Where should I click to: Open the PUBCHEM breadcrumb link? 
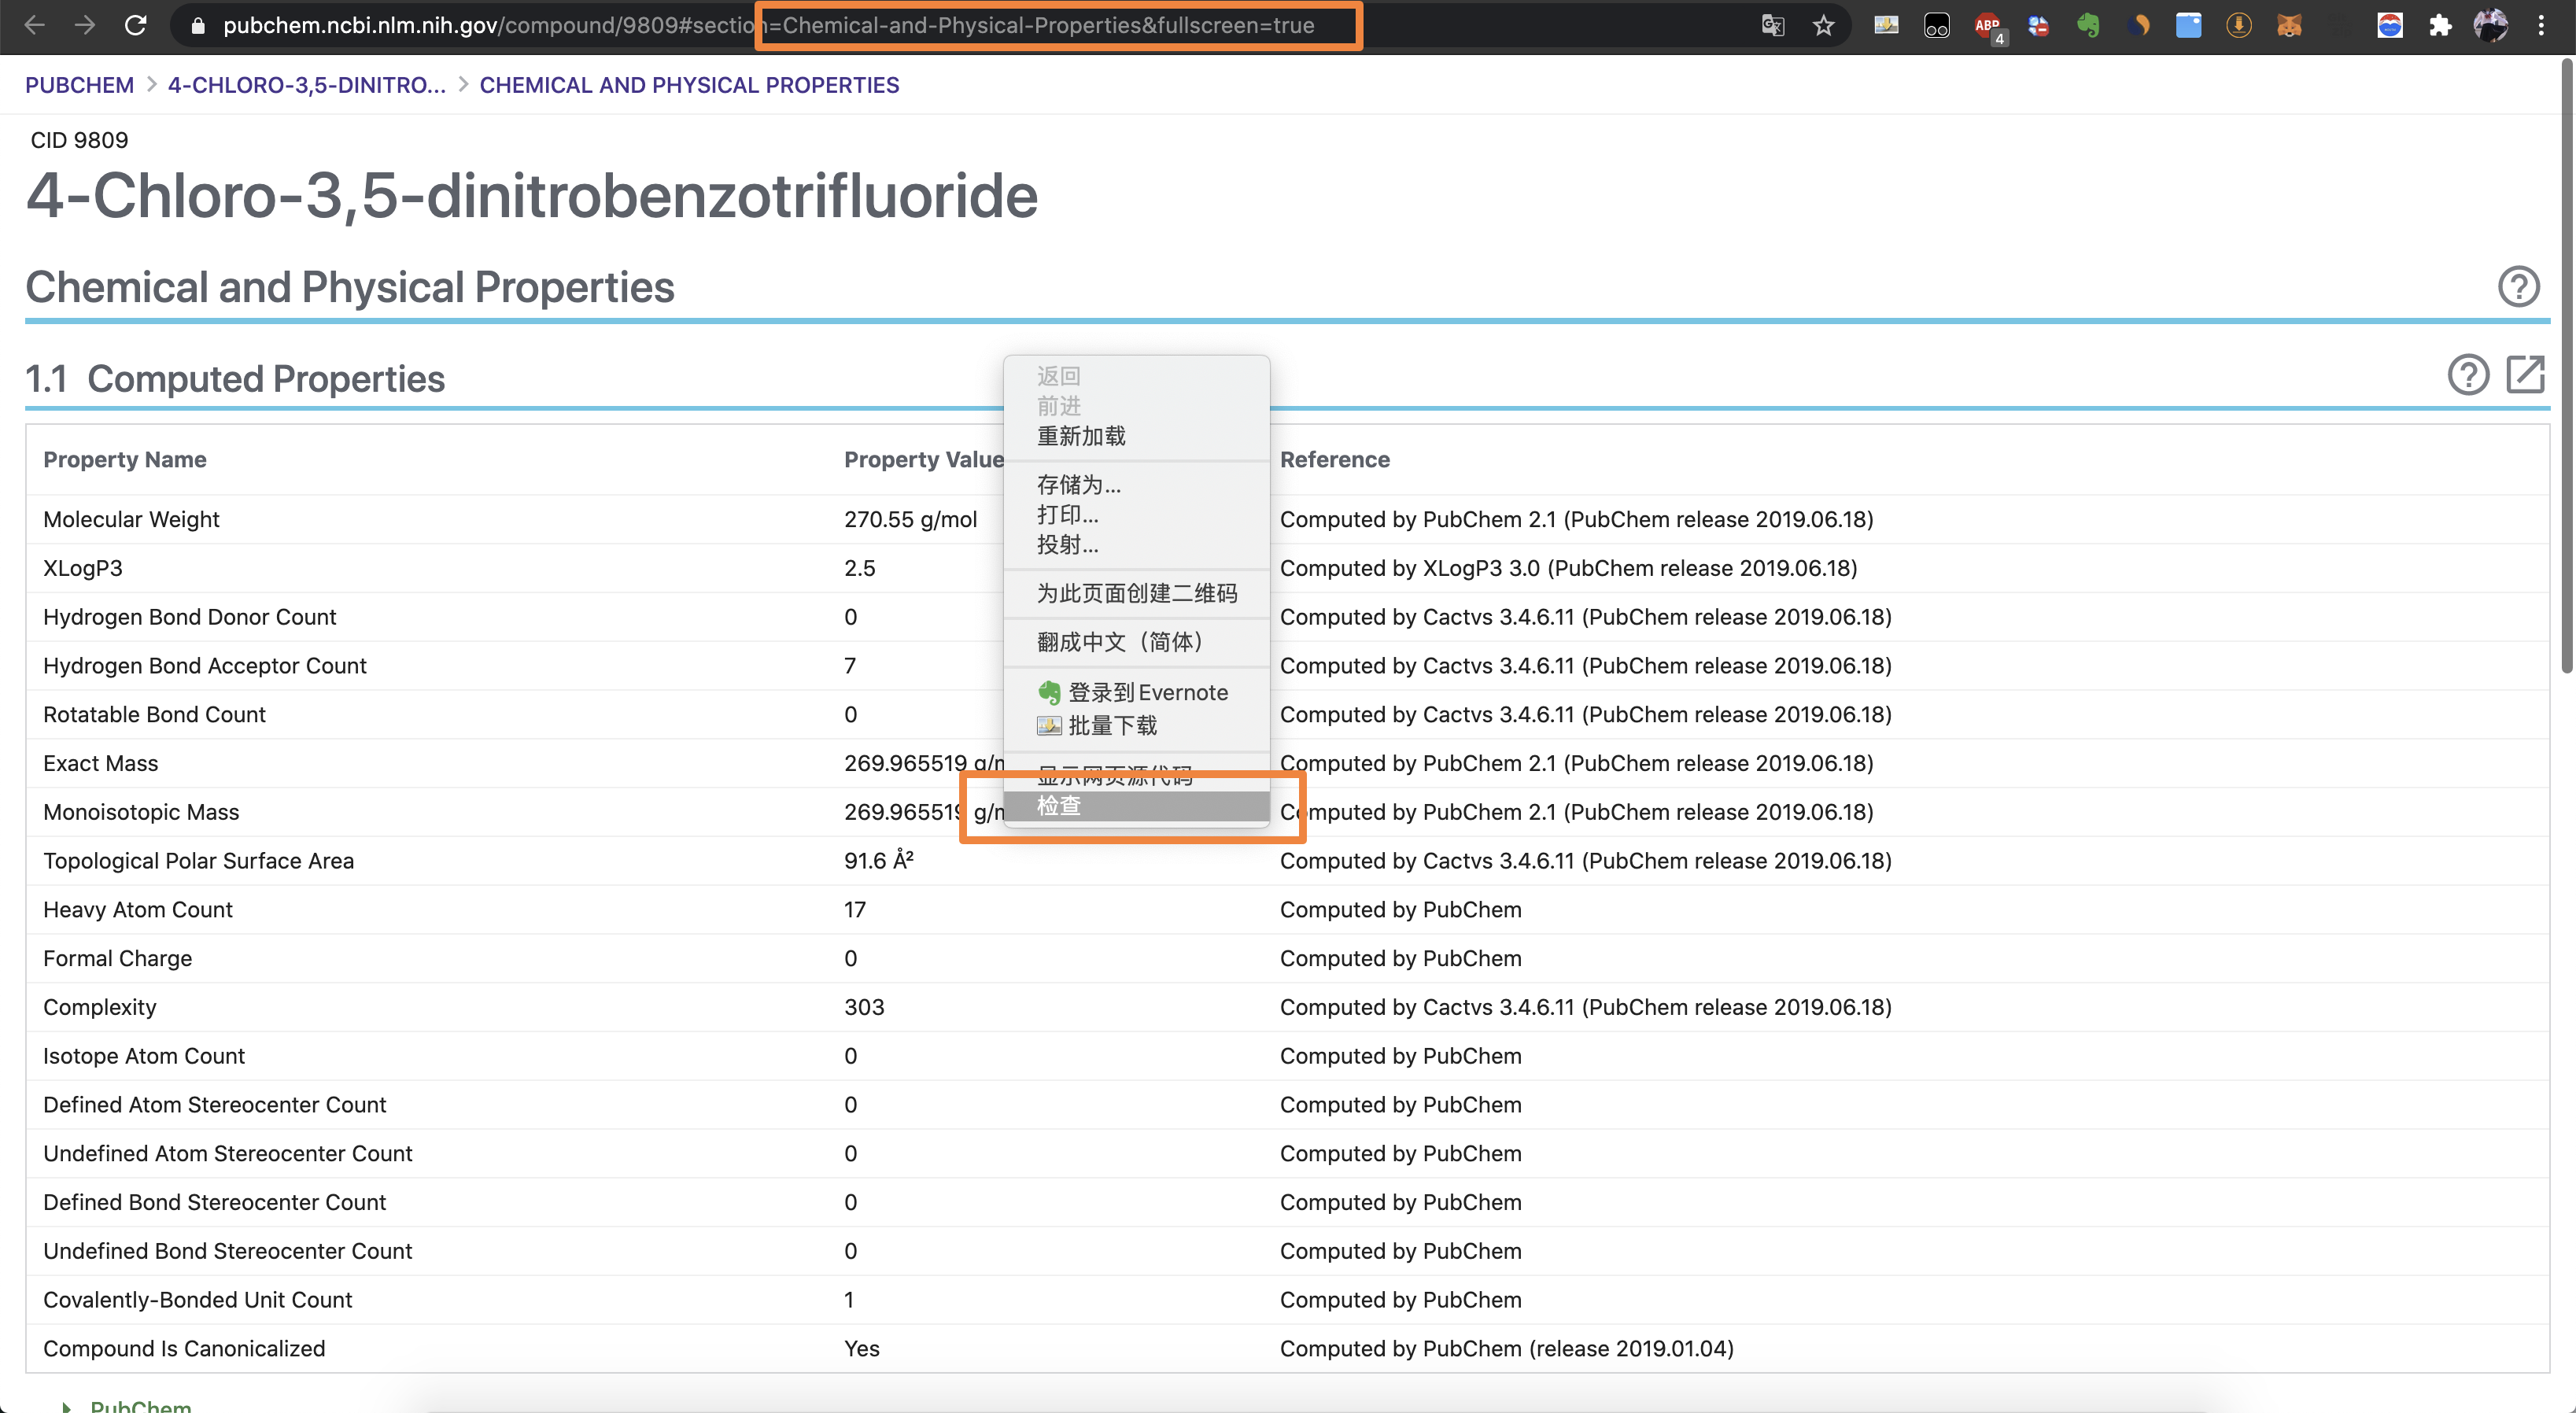79,85
